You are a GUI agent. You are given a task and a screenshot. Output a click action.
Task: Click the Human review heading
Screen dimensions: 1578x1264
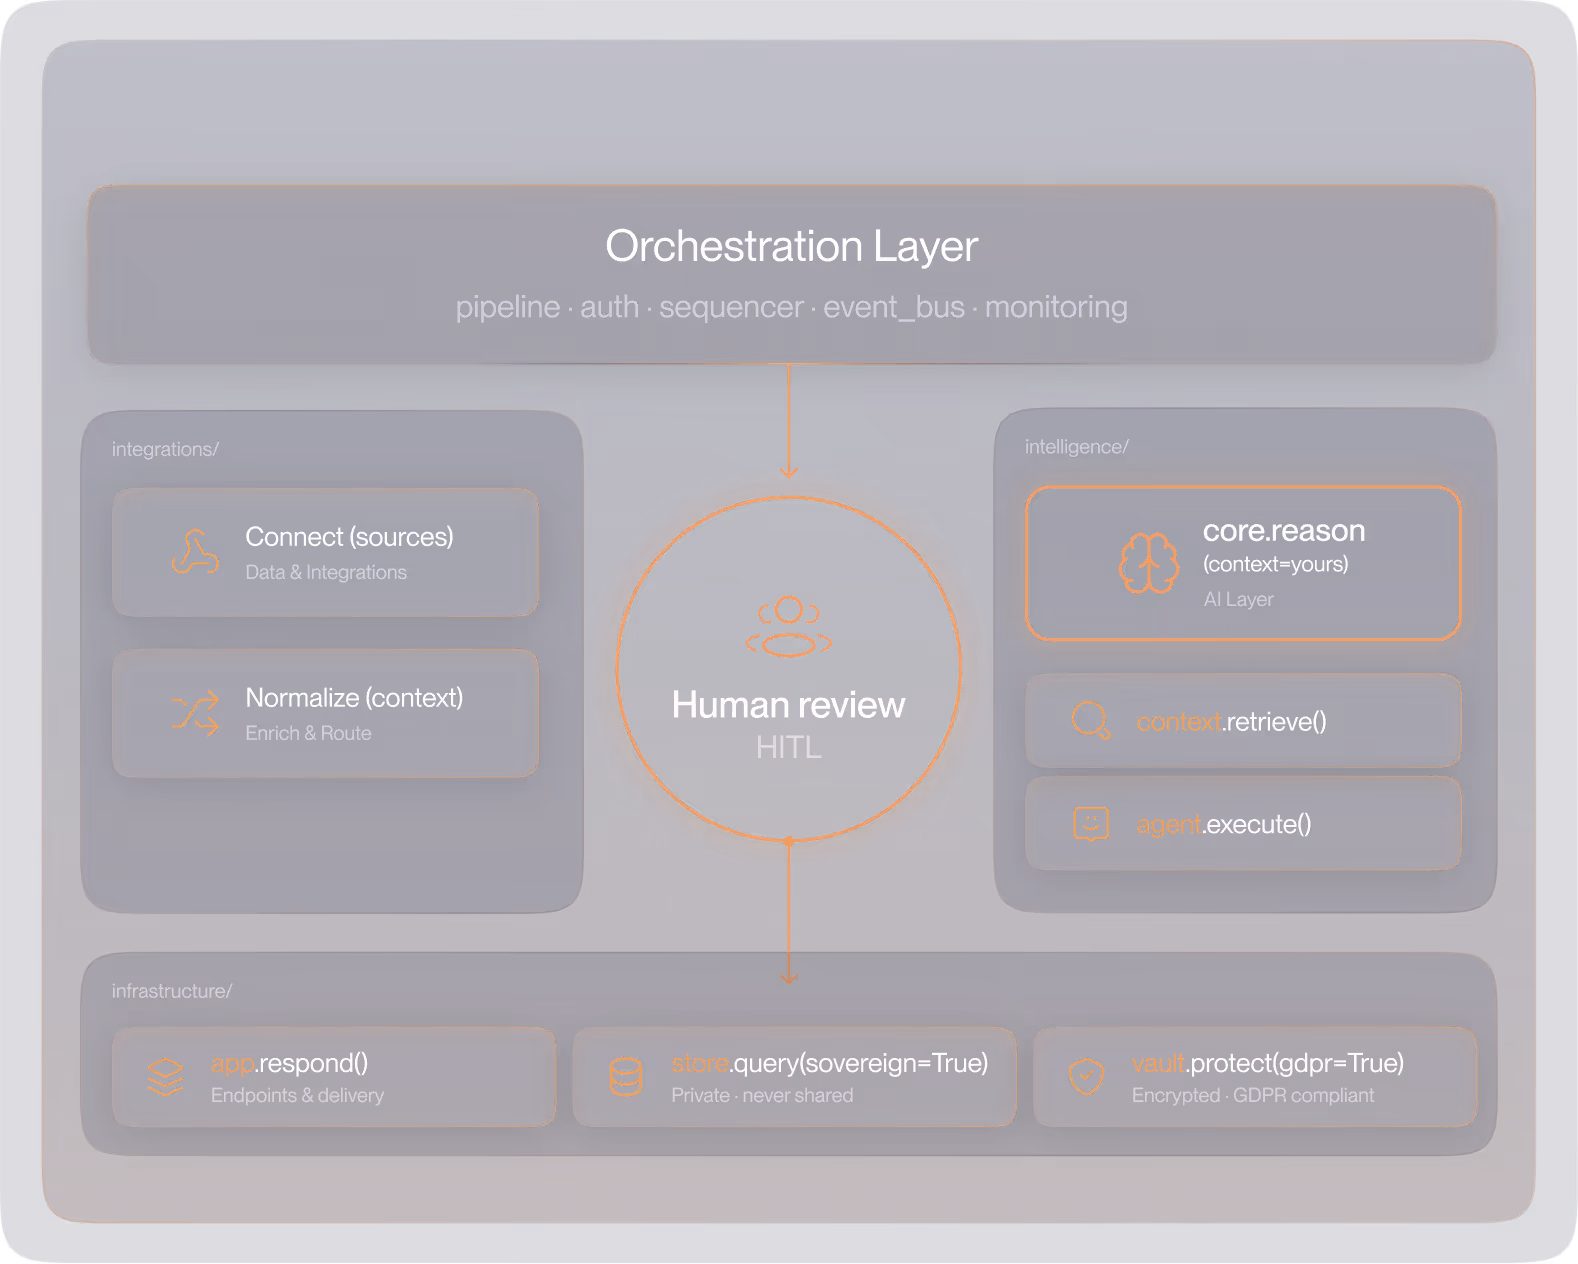pyautogui.click(x=789, y=705)
